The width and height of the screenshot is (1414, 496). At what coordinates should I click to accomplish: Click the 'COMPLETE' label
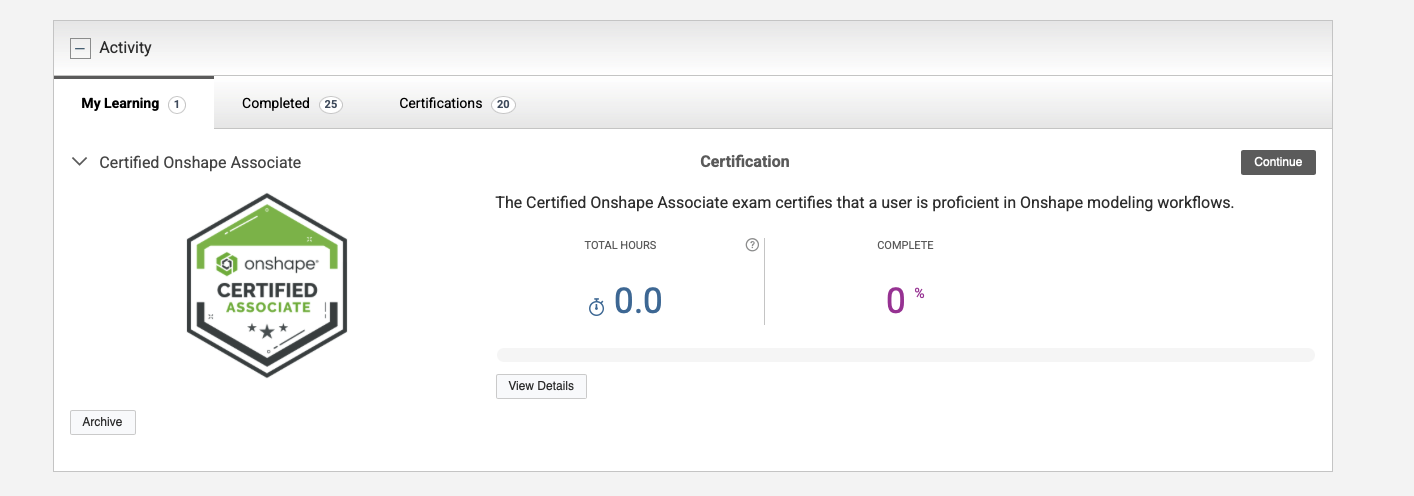coord(905,245)
